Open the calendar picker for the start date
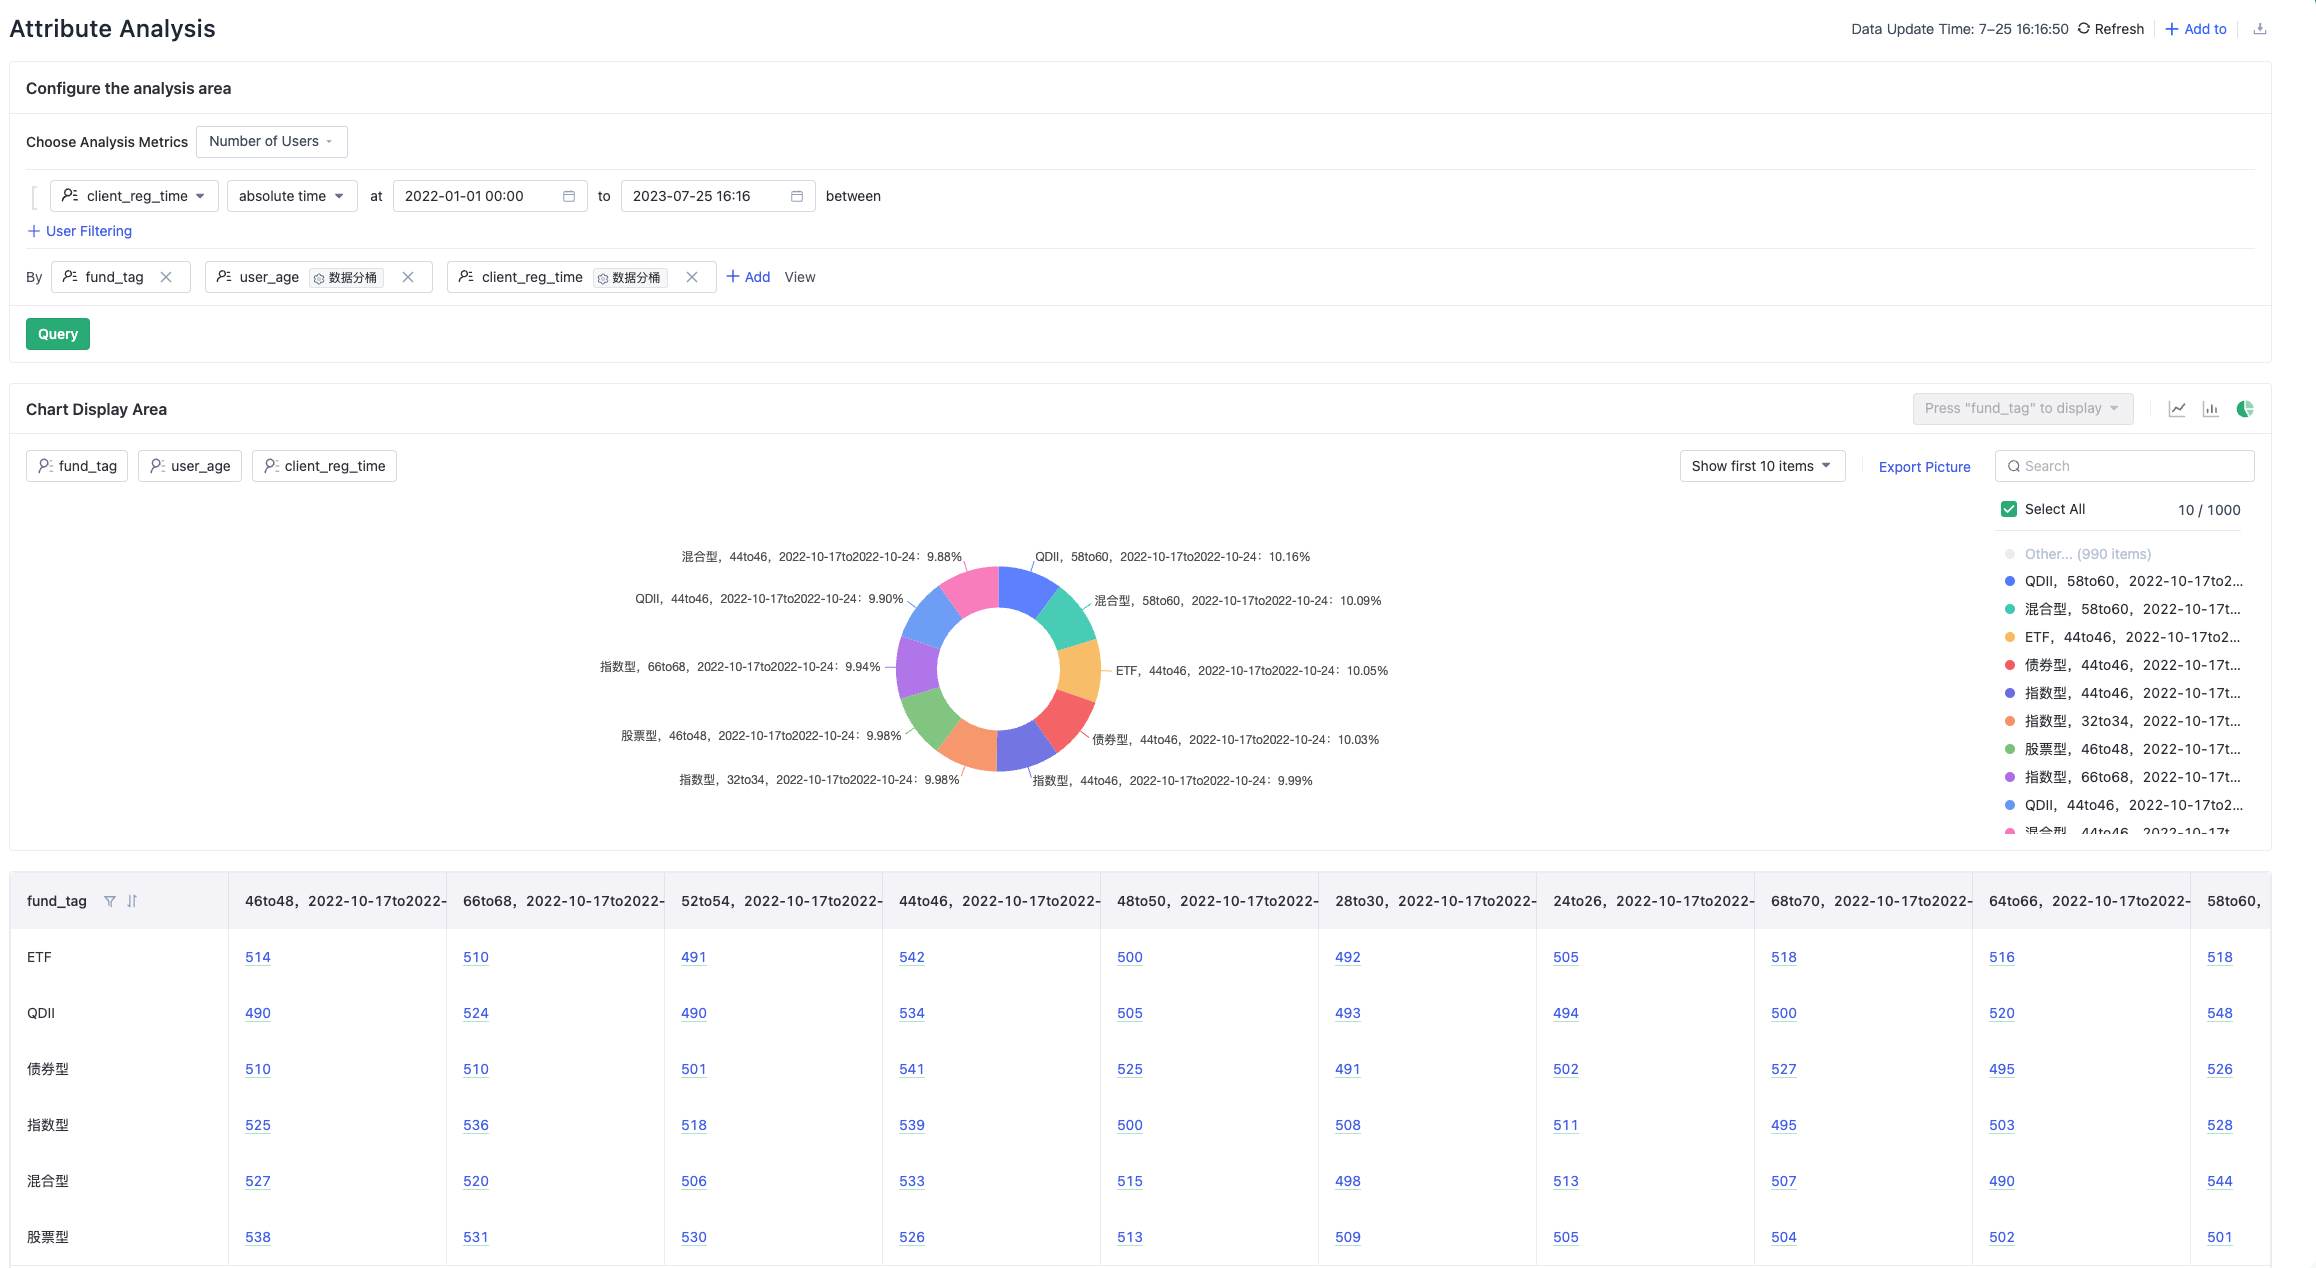Viewport: 2316px width, 1268px height. pos(567,196)
